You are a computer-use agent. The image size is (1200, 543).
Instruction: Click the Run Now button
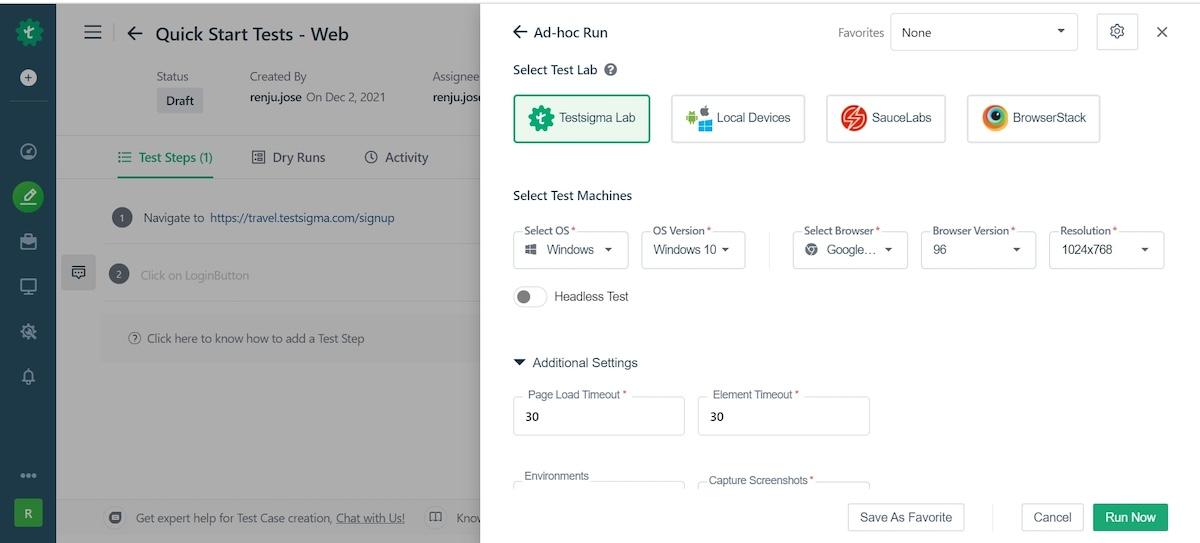click(x=1130, y=517)
